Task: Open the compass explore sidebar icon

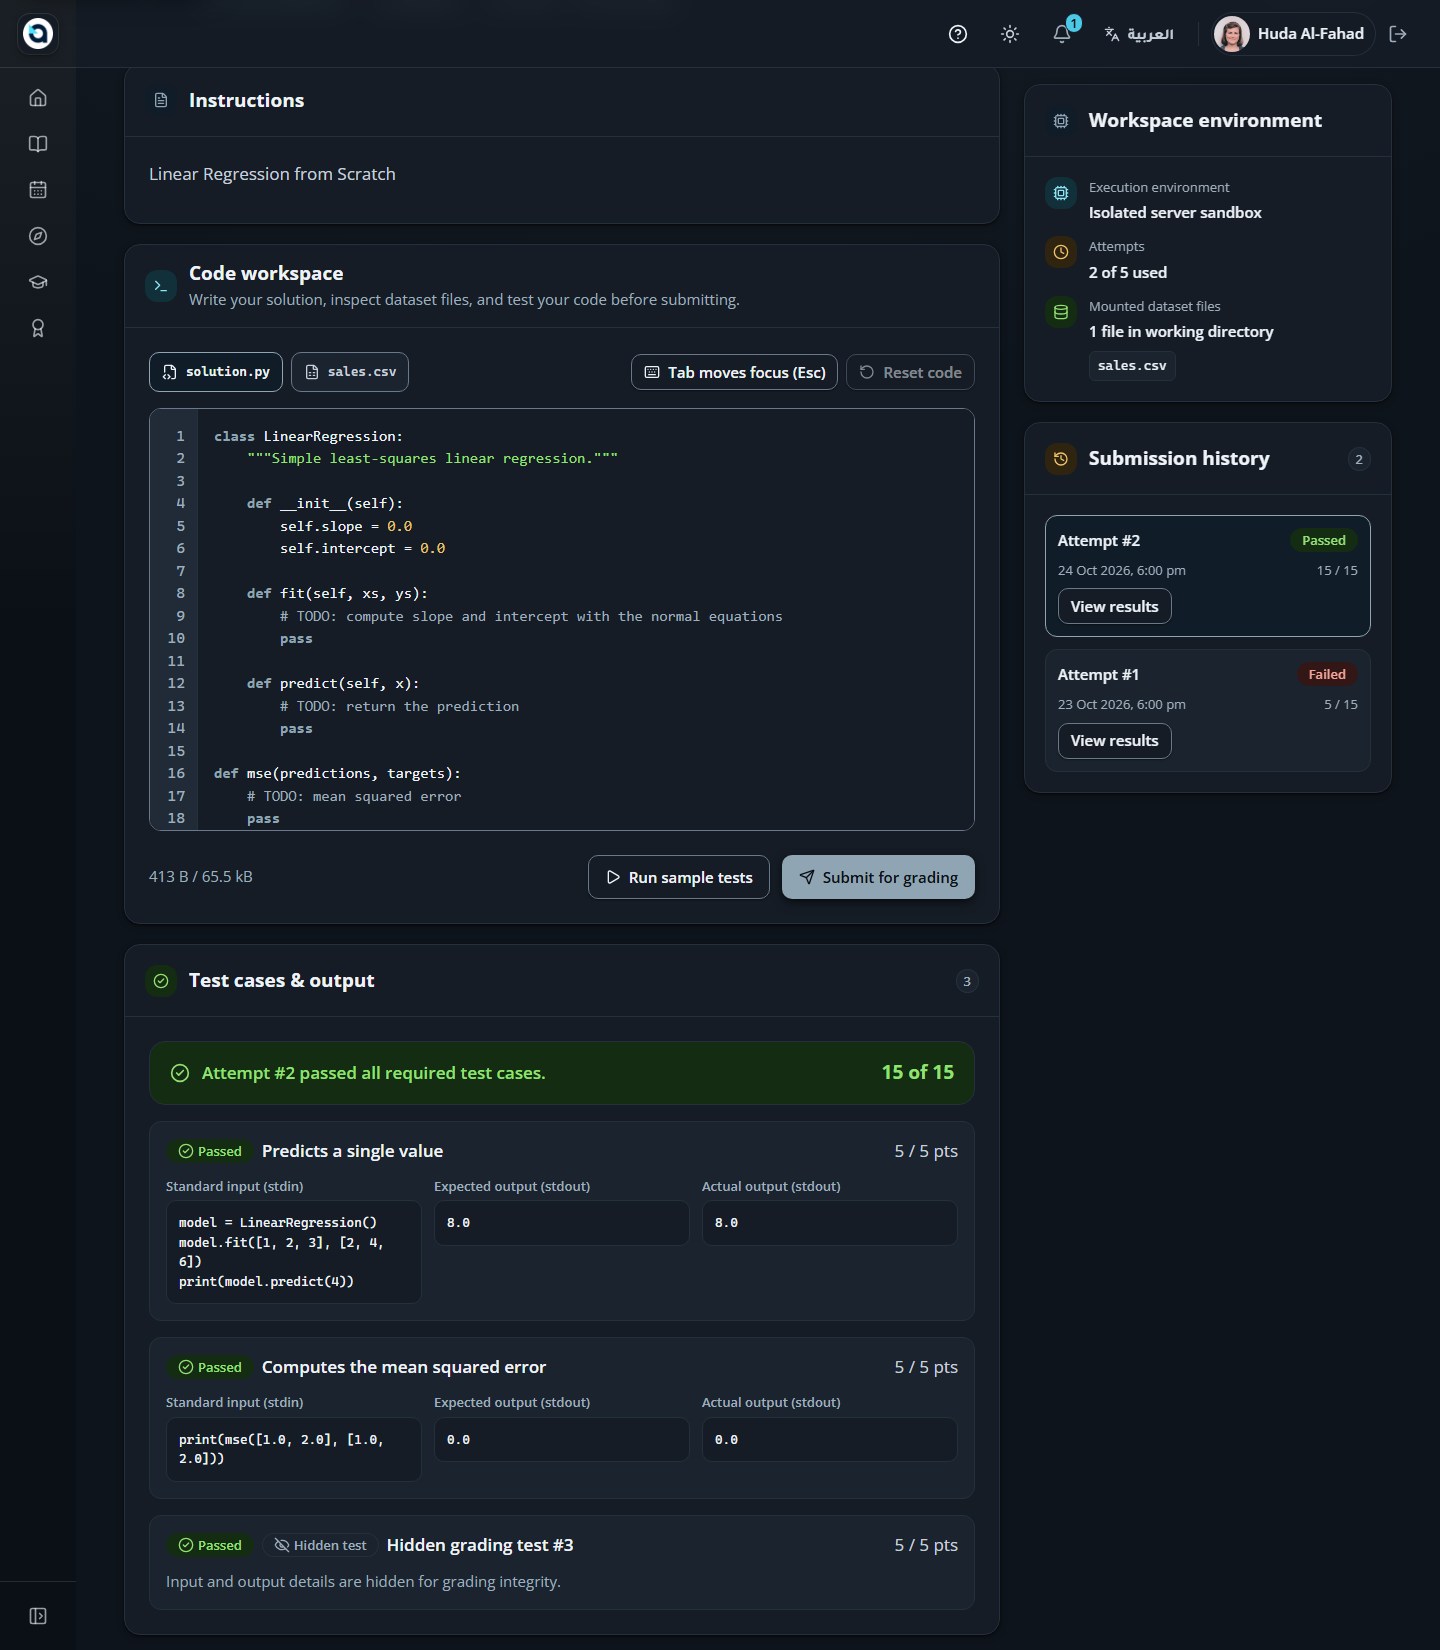Action: tap(38, 236)
